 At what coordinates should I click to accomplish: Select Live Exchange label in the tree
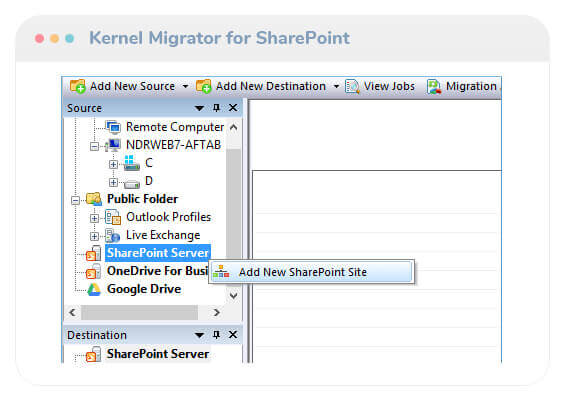[x=163, y=235]
